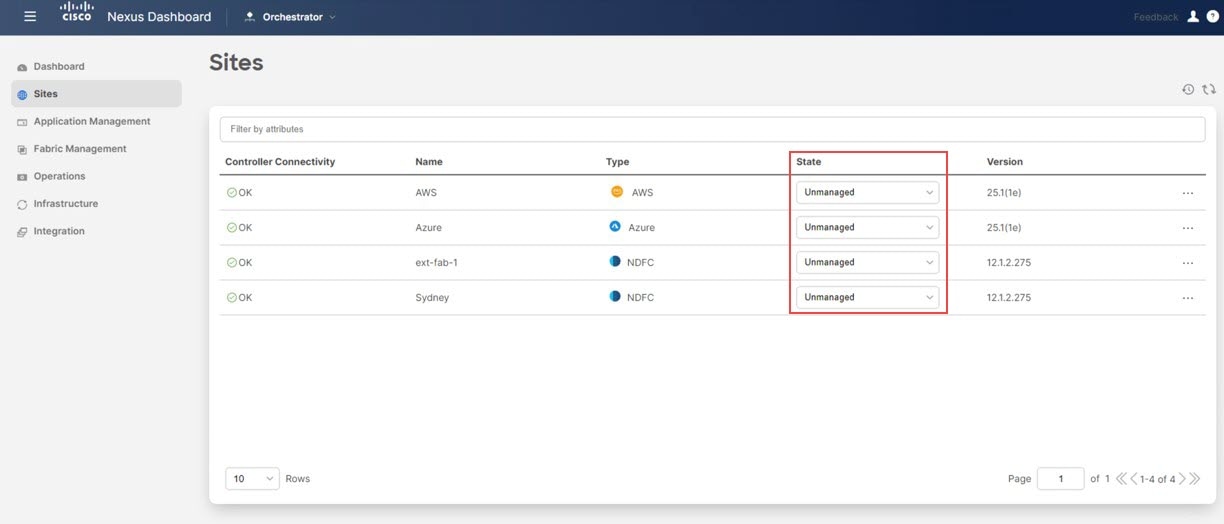Go to the first page
Image resolution: width=1224 pixels, height=524 pixels.
tap(1121, 479)
